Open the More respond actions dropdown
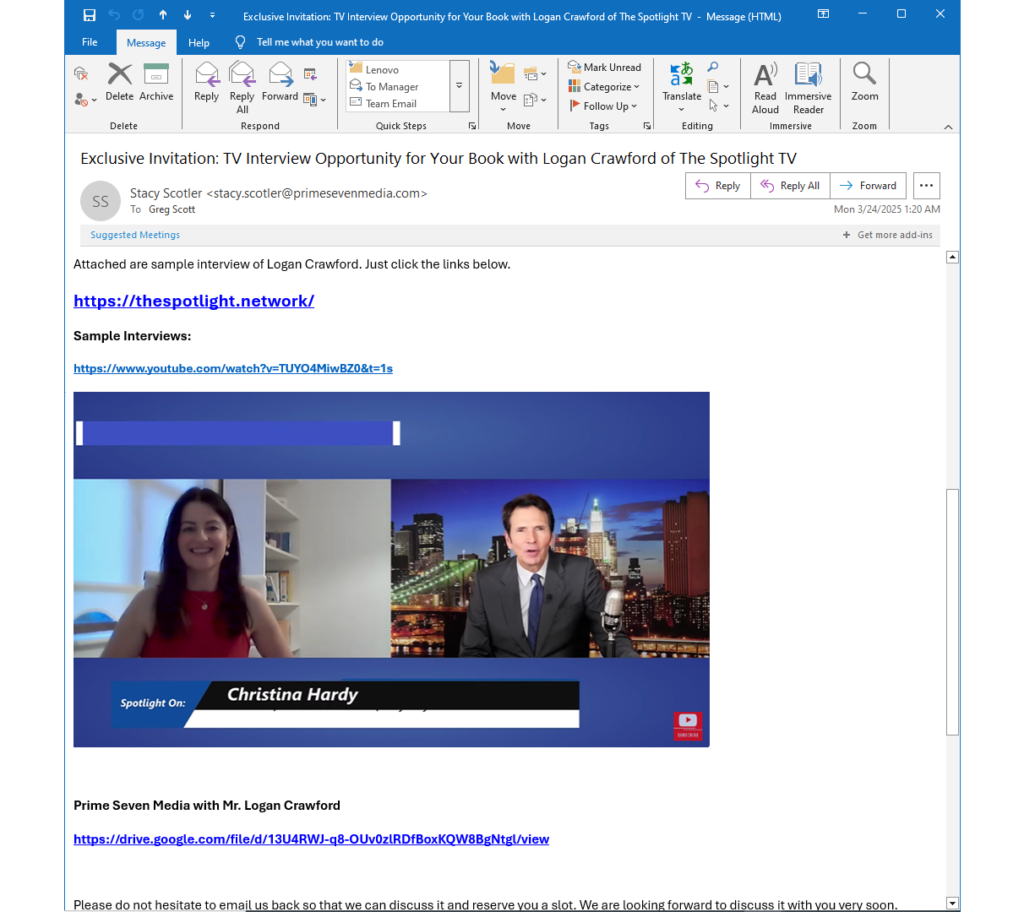 314,100
